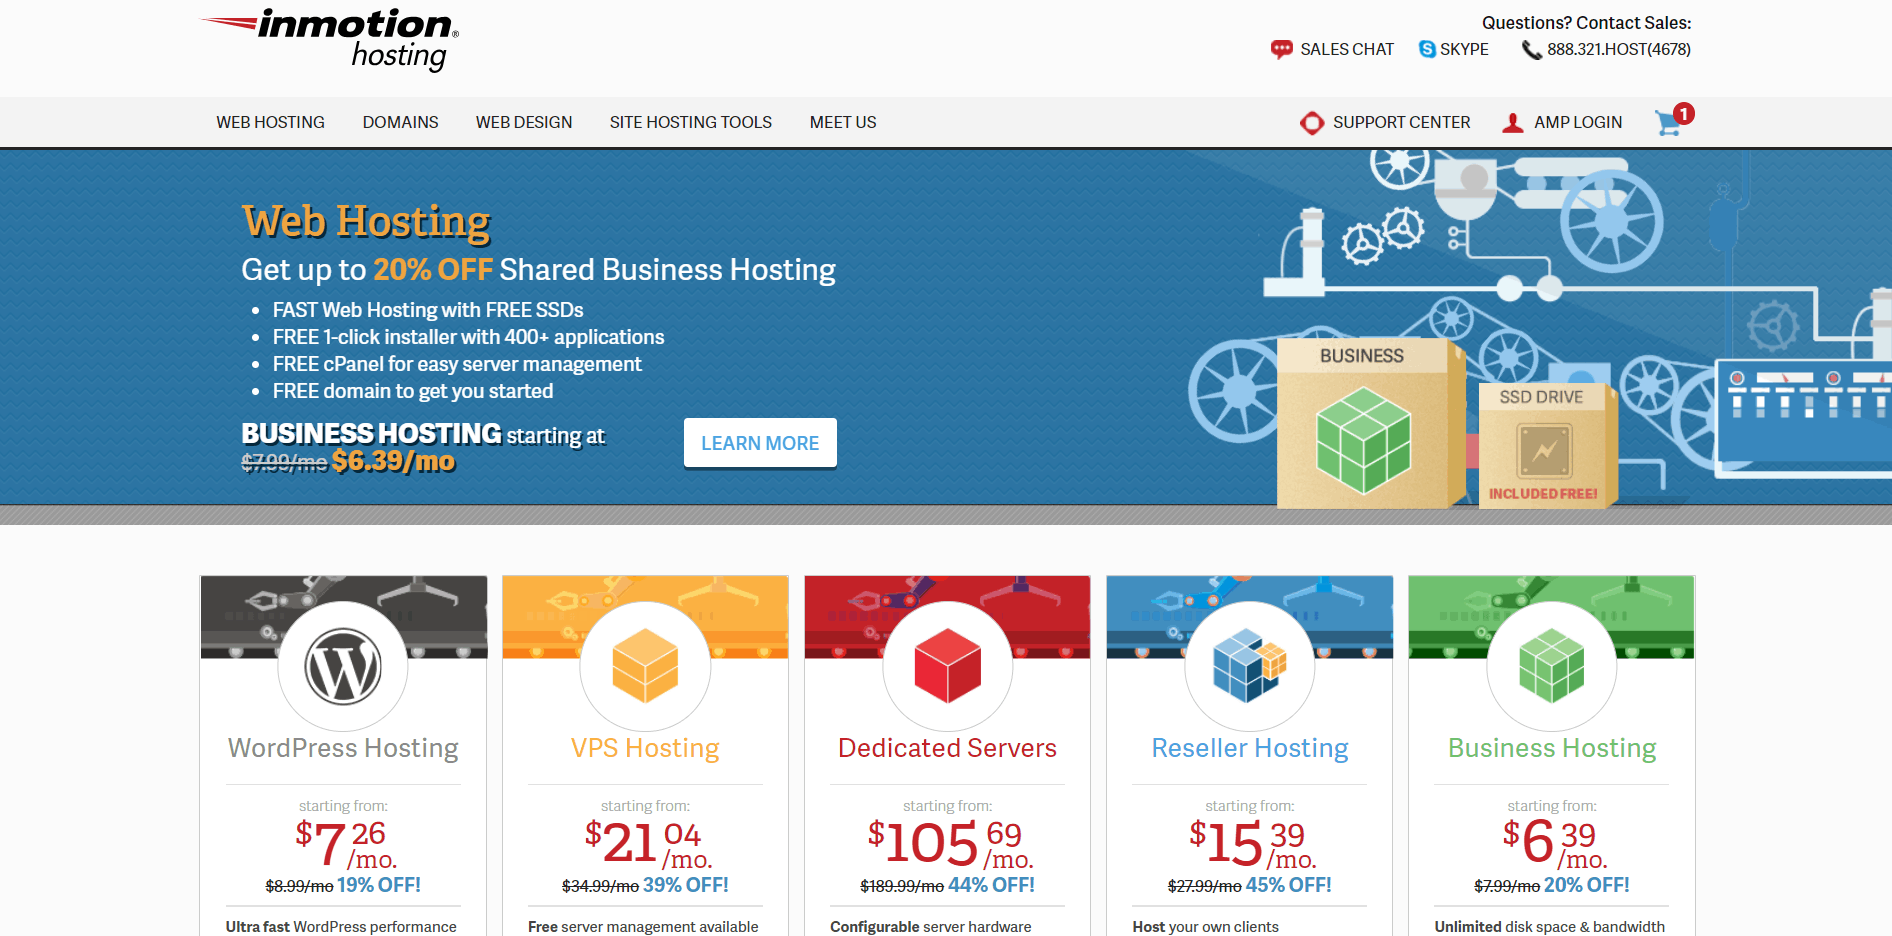
Task: Open the Sales Chat bubble icon
Action: coord(1281,49)
